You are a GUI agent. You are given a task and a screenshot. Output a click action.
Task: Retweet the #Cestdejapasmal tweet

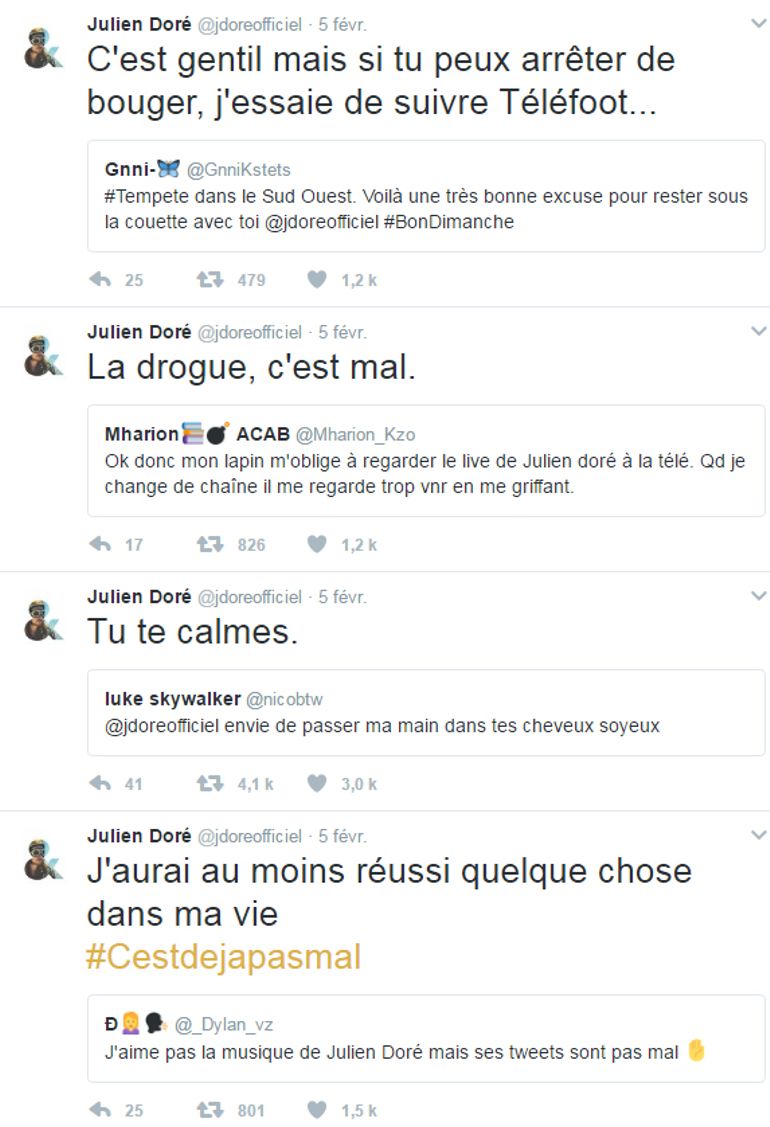click(x=210, y=1109)
